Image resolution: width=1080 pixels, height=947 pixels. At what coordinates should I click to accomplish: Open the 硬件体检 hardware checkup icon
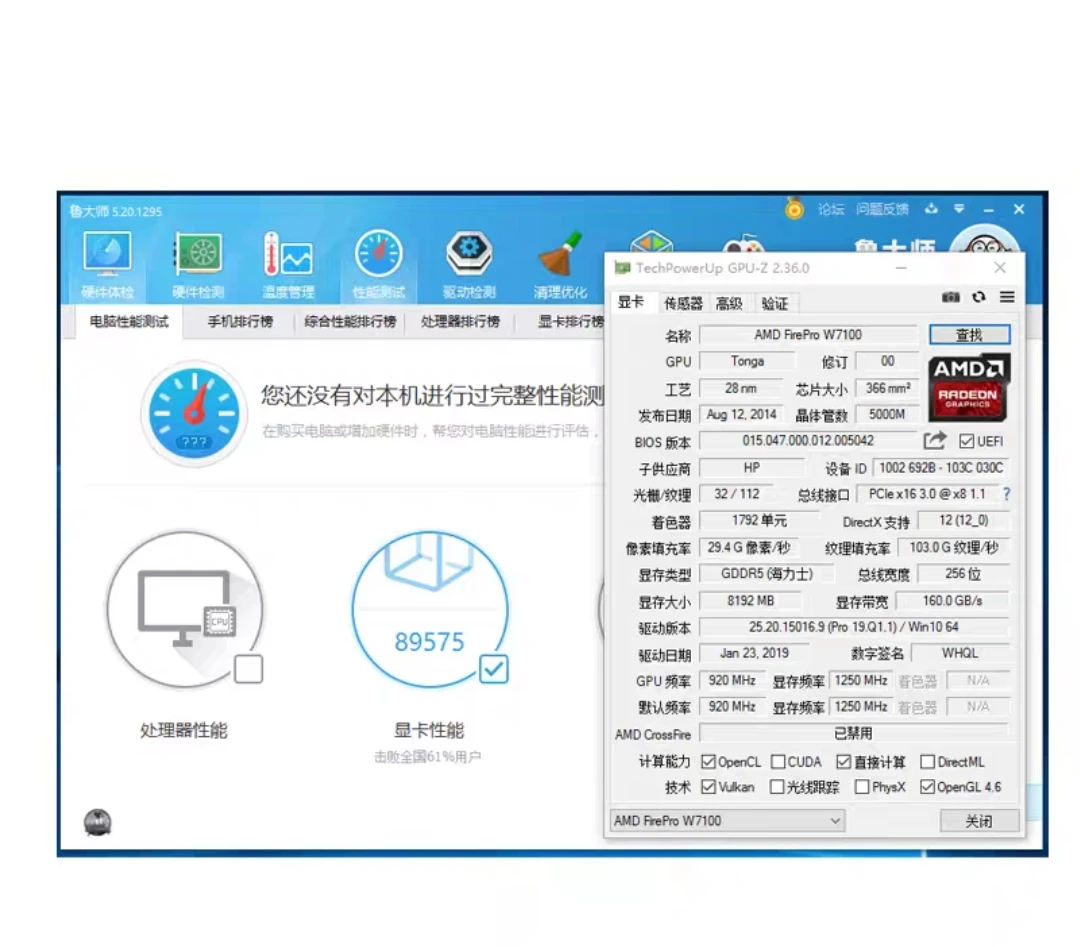point(107,266)
